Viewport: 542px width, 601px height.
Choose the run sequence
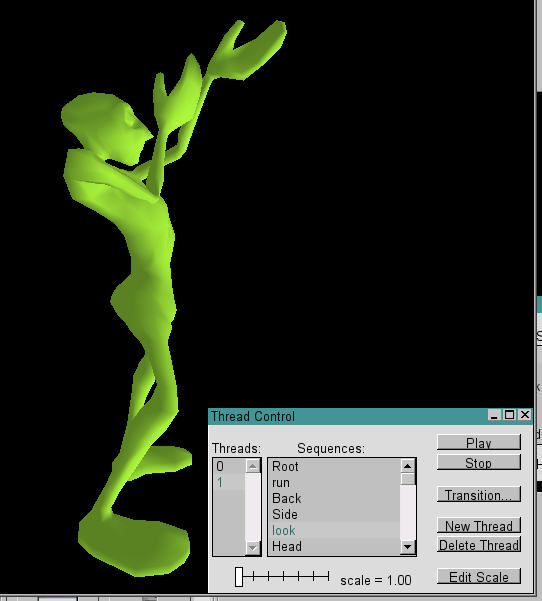(x=334, y=483)
